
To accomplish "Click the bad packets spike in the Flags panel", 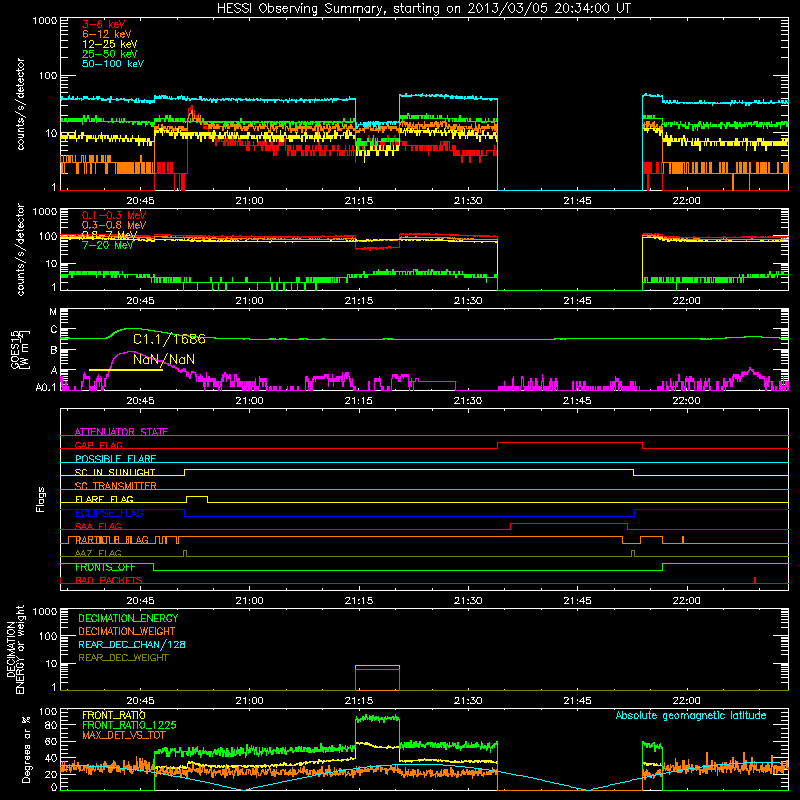I will (x=755, y=580).
